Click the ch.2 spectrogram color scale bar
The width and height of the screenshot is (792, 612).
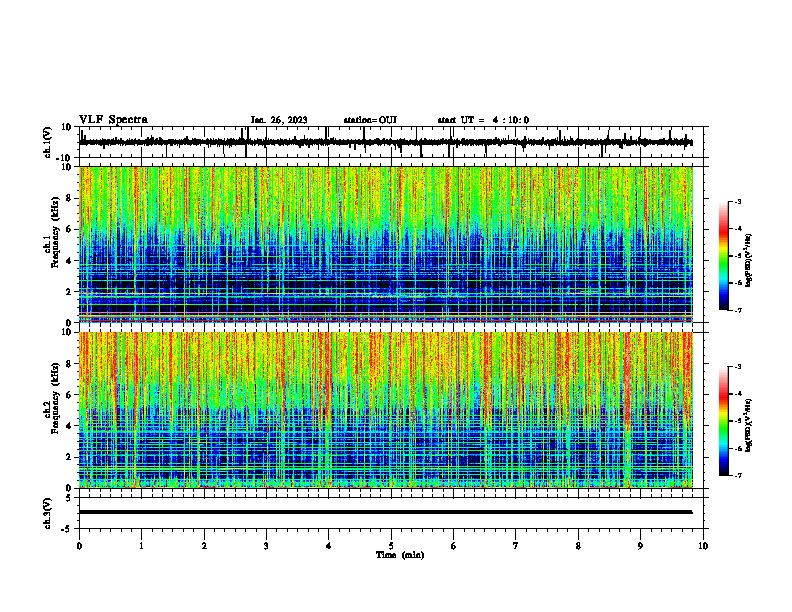click(x=724, y=421)
